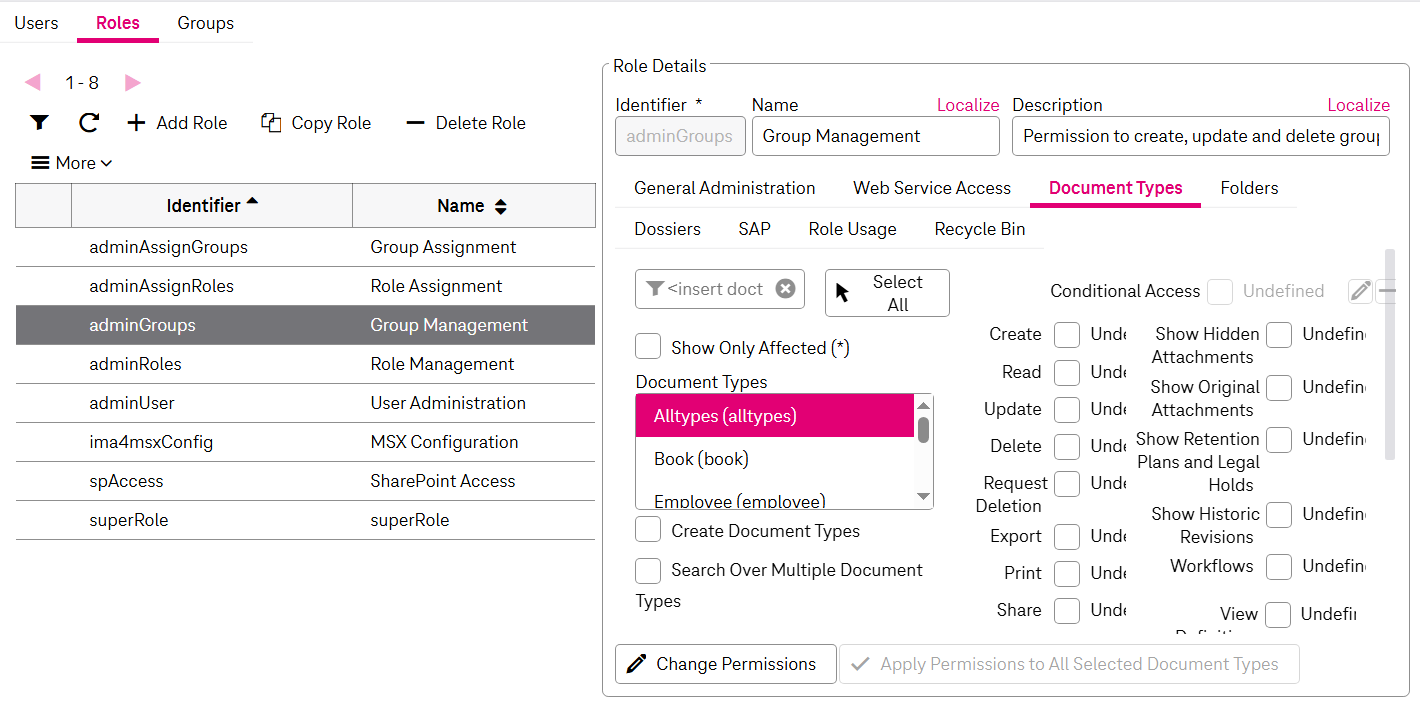Expand the More dropdown menu
This screenshot has width=1420, height=701.
click(x=71, y=163)
